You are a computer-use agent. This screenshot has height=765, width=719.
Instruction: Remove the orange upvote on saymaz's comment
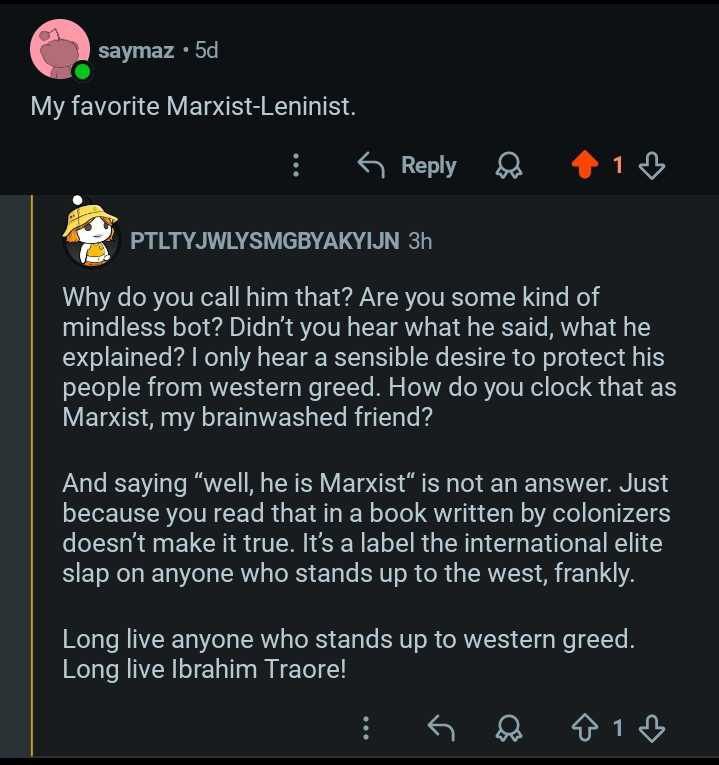[585, 166]
